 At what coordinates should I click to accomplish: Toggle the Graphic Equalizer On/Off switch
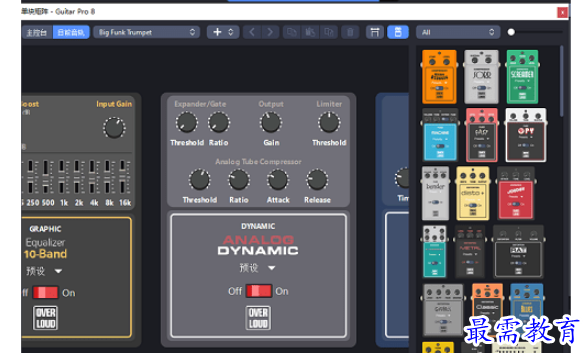click(x=45, y=293)
